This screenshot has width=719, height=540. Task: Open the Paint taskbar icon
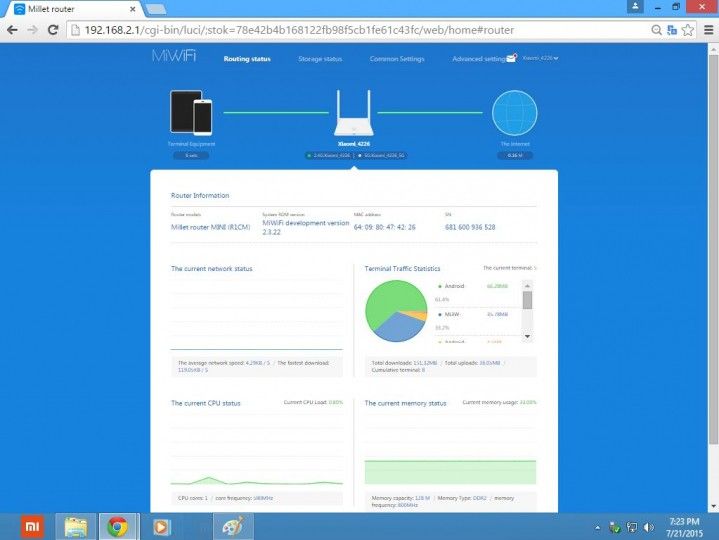(233, 527)
